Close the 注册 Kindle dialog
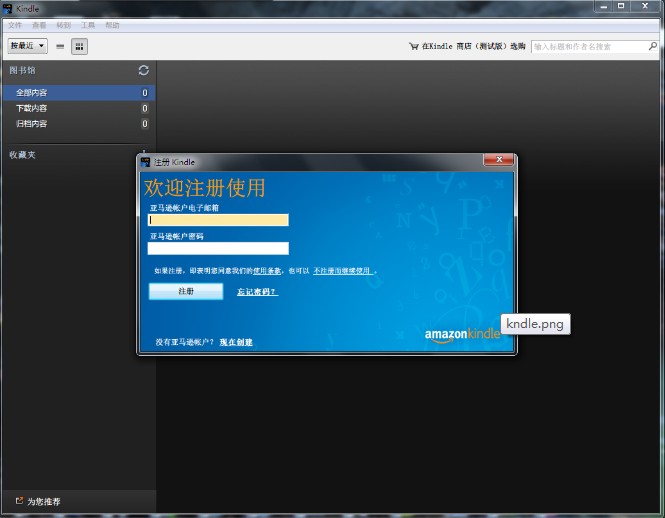The width and height of the screenshot is (665, 518). pyautogui.click(x=497, y=160)
